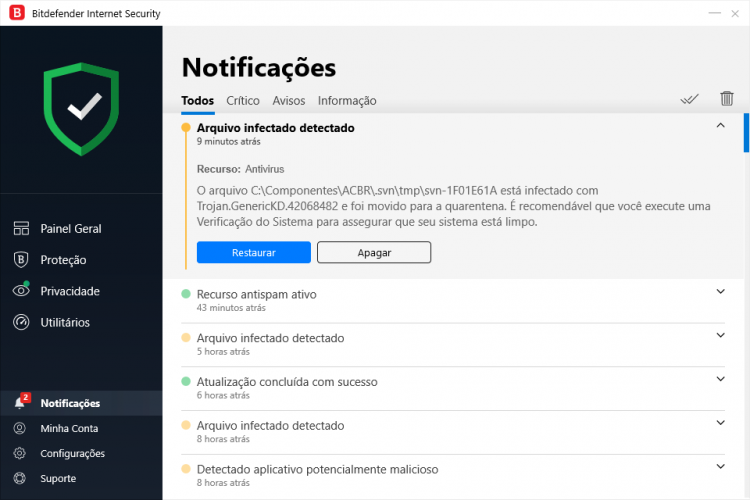Screen dimensions: 750x500
Task: Click the Arquivo infectado detectado expanded title
Action: (276, 128)
